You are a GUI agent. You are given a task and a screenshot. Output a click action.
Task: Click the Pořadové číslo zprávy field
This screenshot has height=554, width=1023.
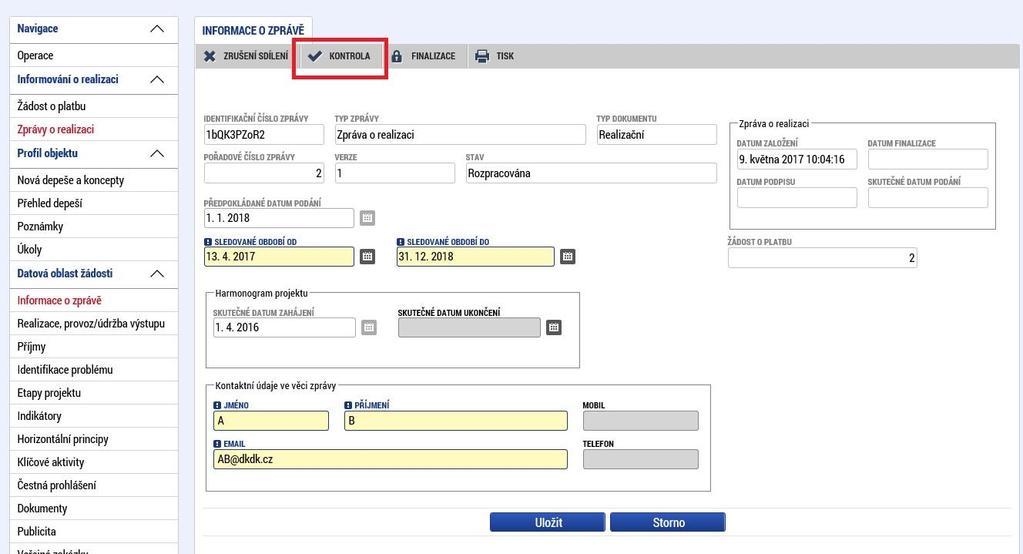coord(264,174)
